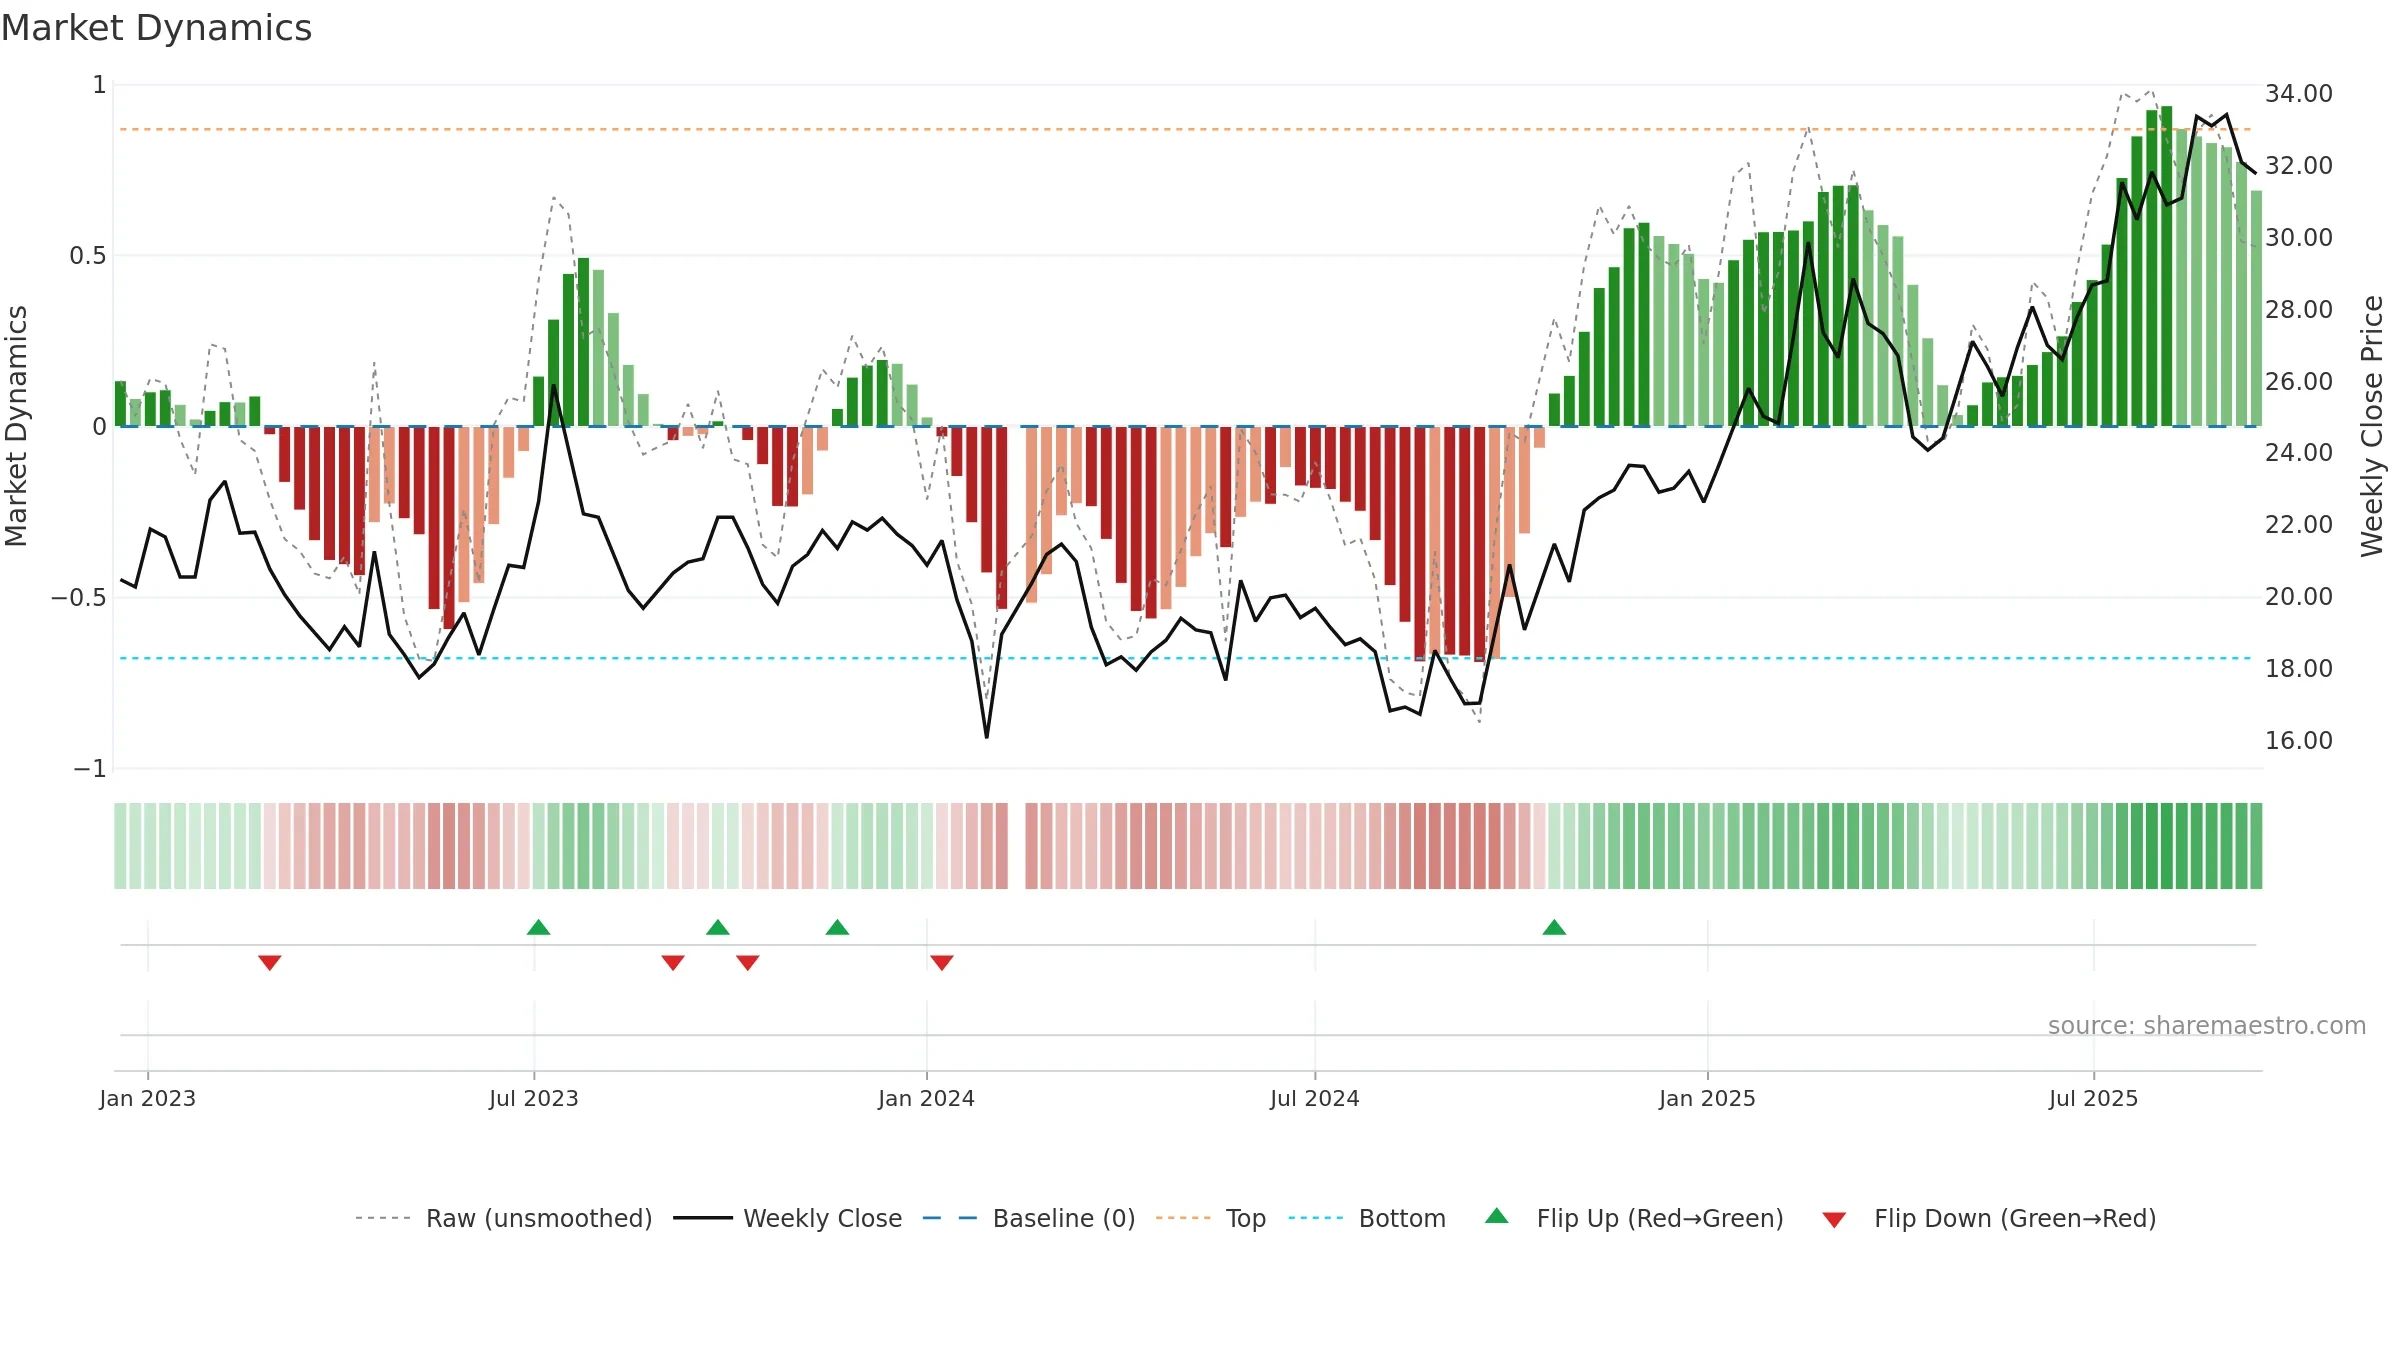The image size is (2400, 1350).
Task: Click the −0.5 left axis label
Action: 79,598
